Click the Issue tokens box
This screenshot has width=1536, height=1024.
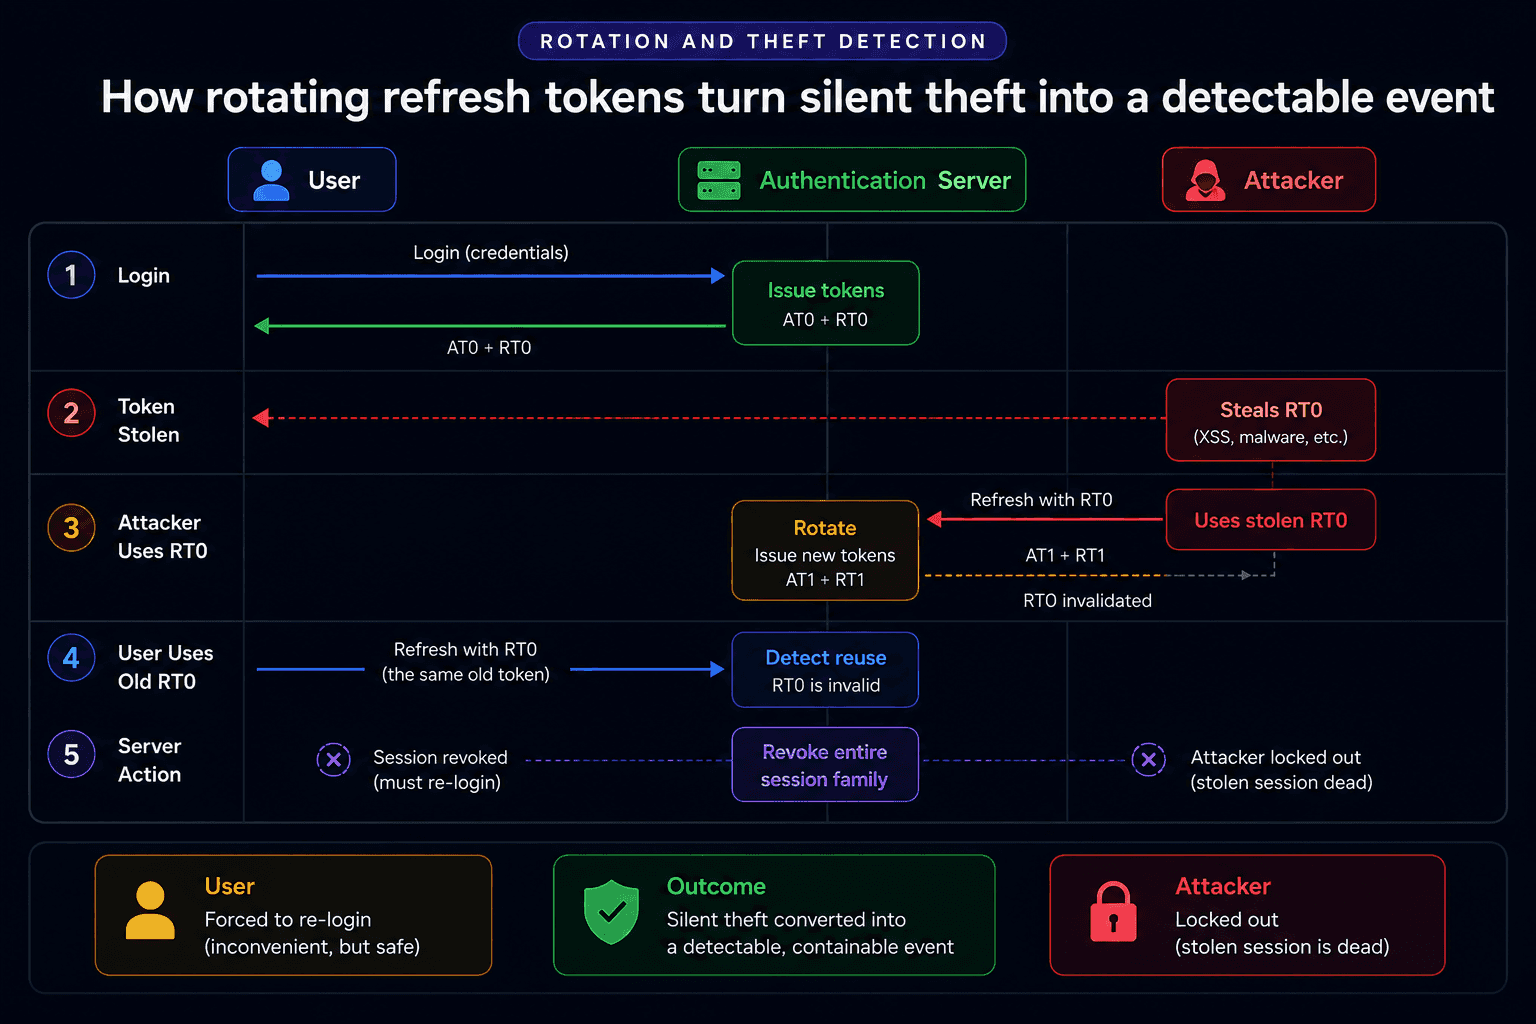[826, 303]
